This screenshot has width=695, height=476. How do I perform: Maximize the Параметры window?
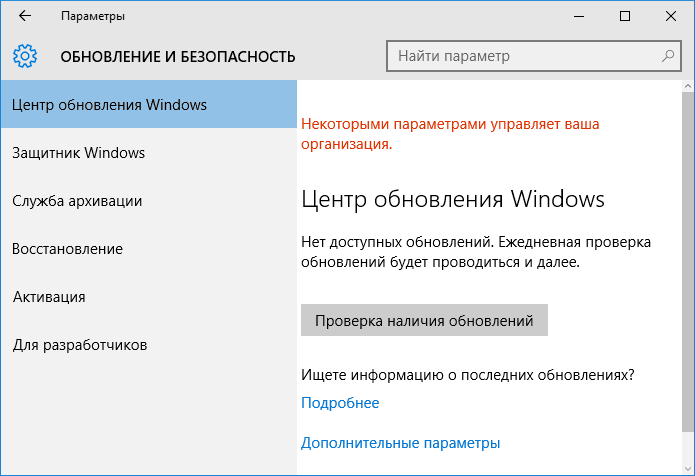tap(625, 16)
